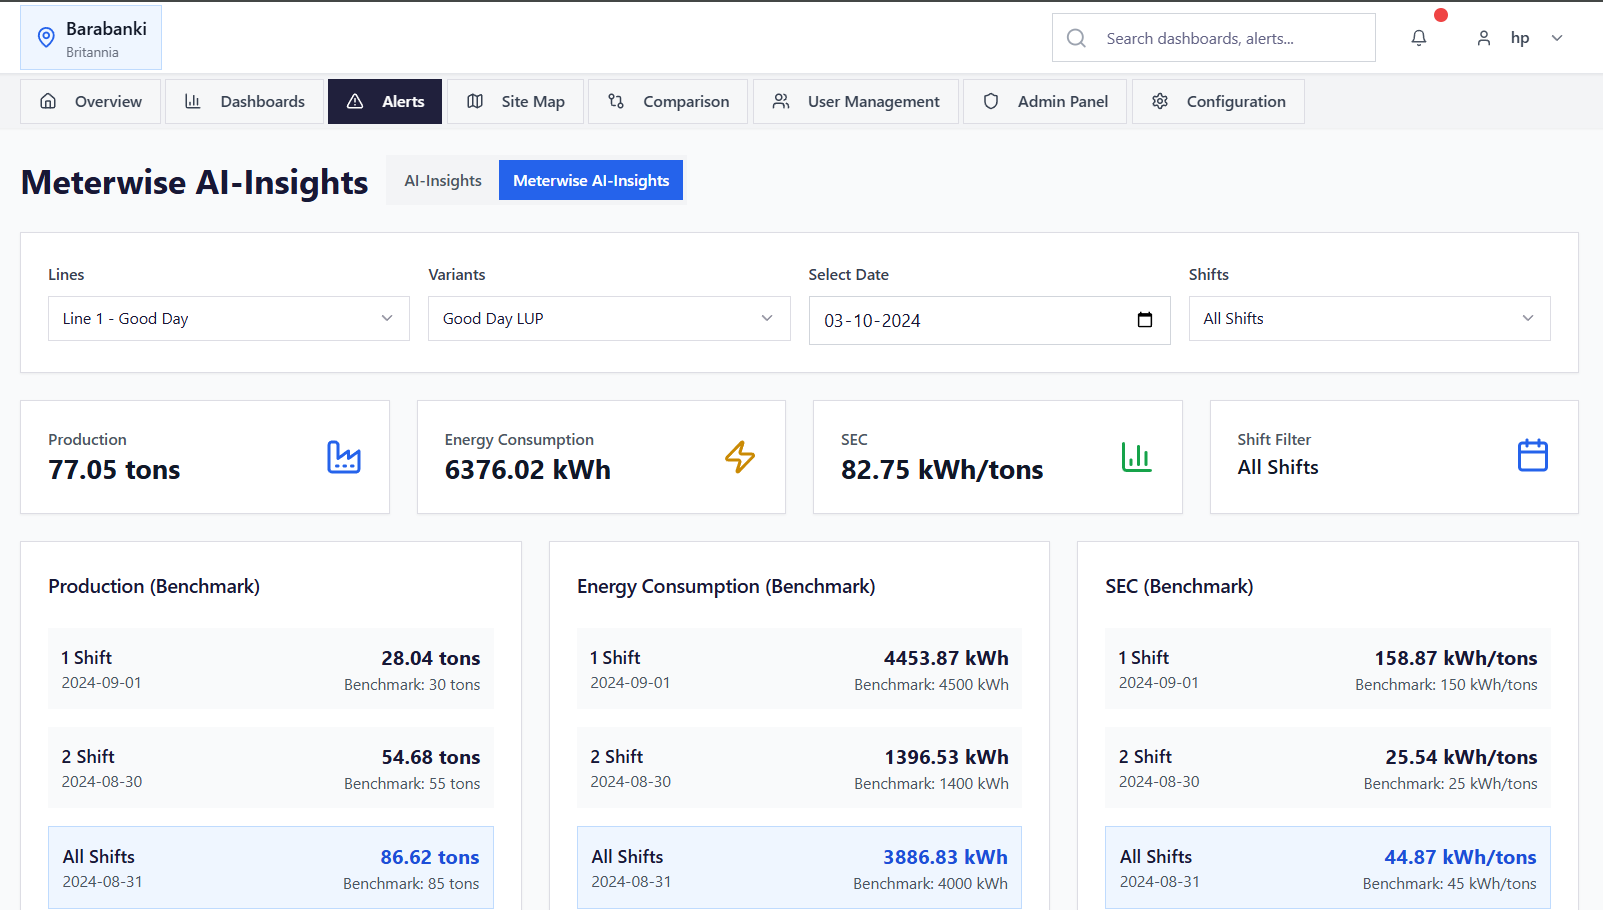
Task: Click the Dashboards bar chart icon
Action: pos(193,101)
